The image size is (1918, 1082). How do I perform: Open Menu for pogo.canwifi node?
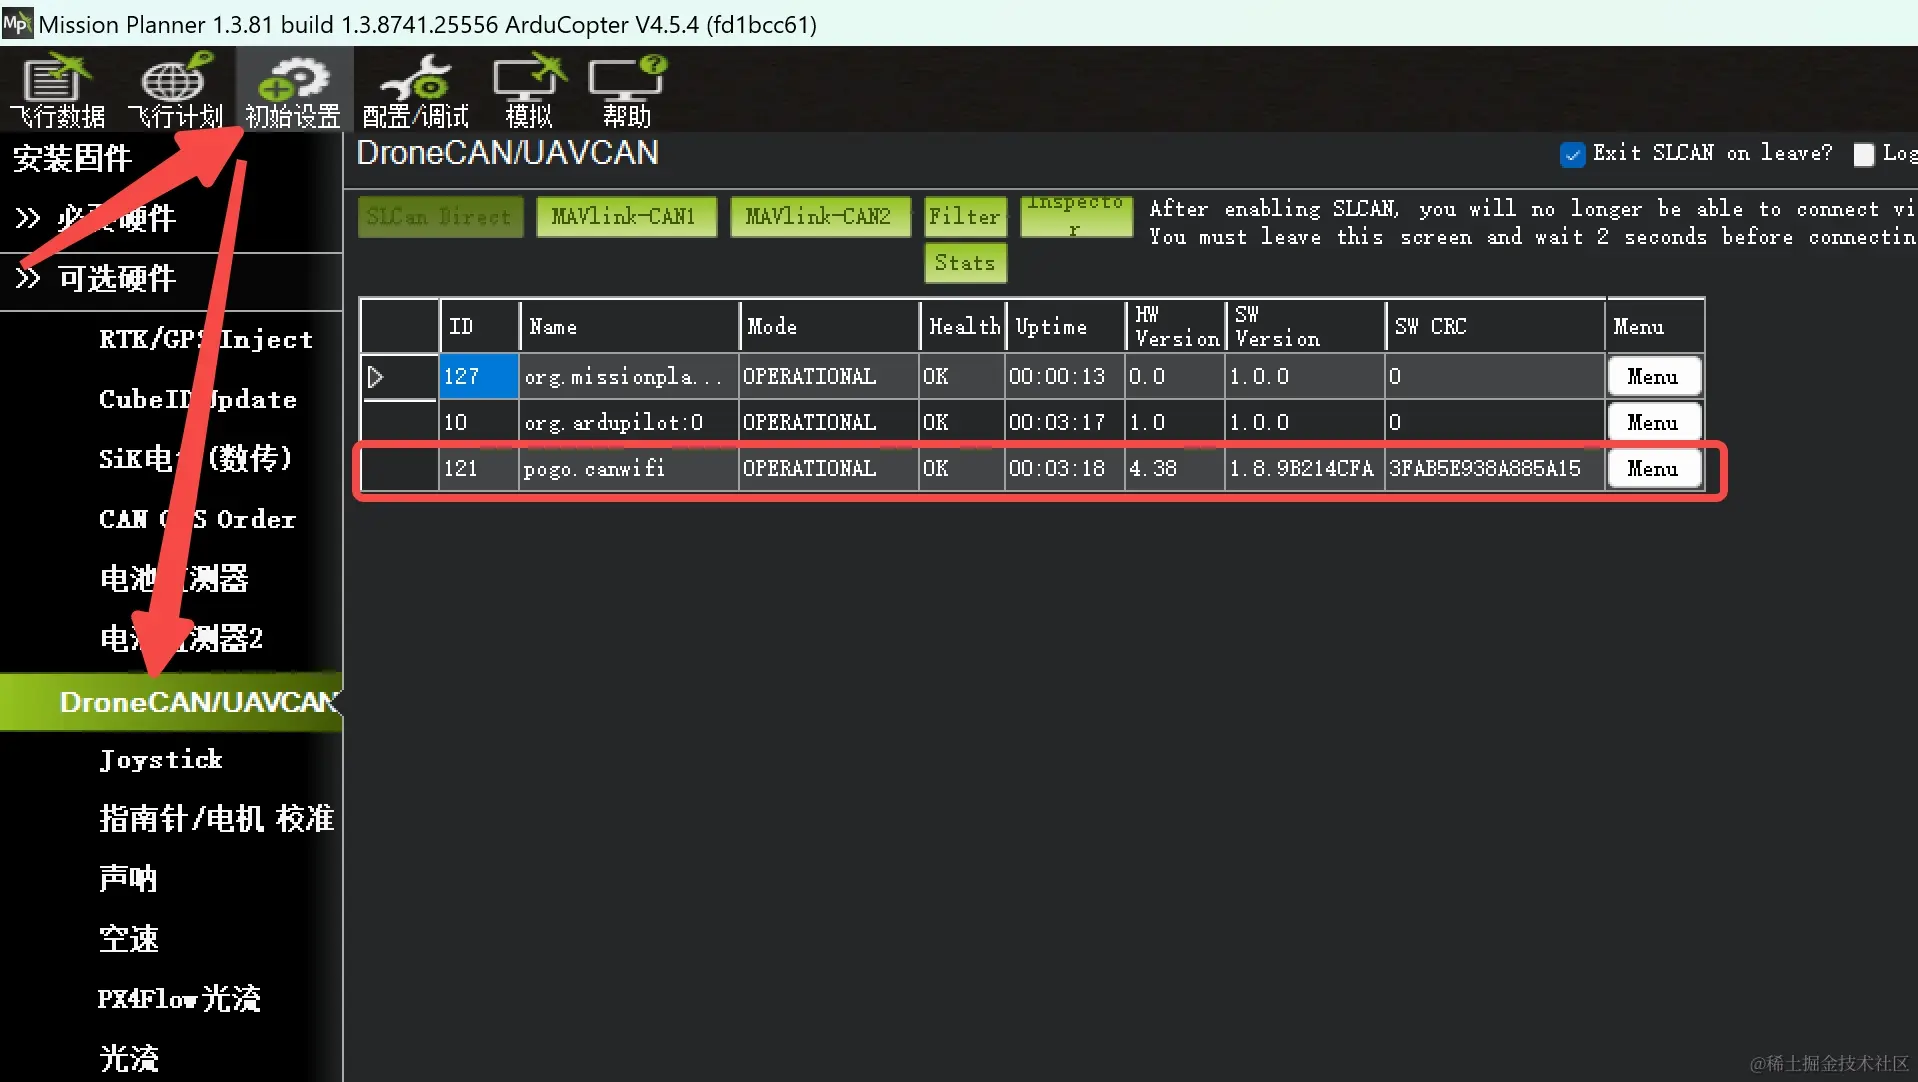1654,469
